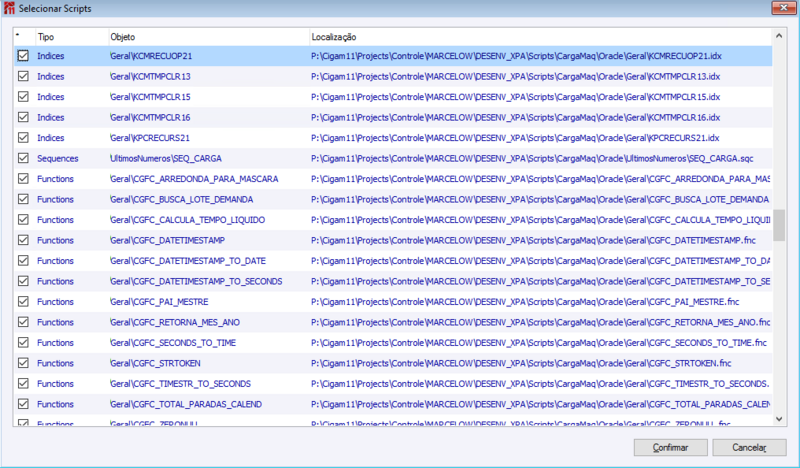Select Geral\CGFC_STRTOKEN object
The height and width of the screenshot is (468, 800).
(155, 363)
